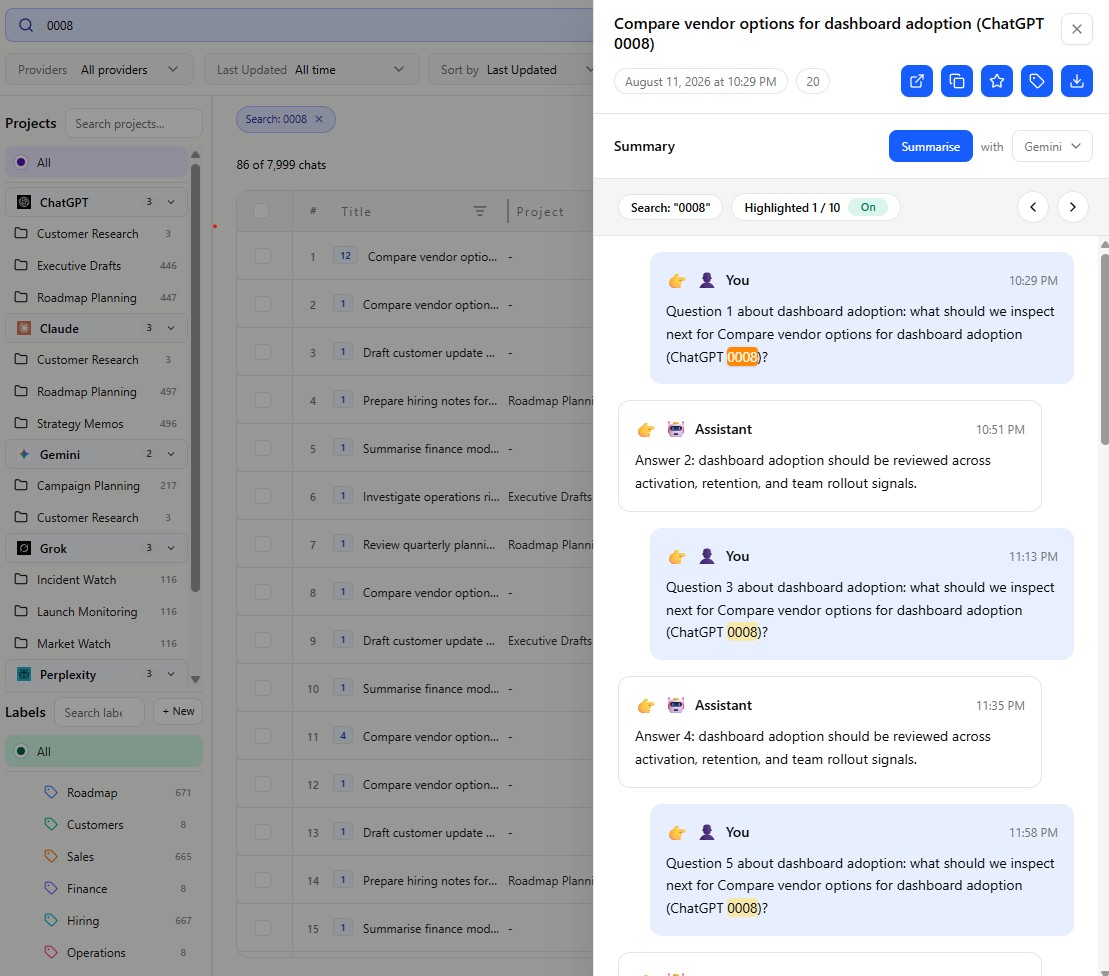Check the box for row 5

point(263,448)
